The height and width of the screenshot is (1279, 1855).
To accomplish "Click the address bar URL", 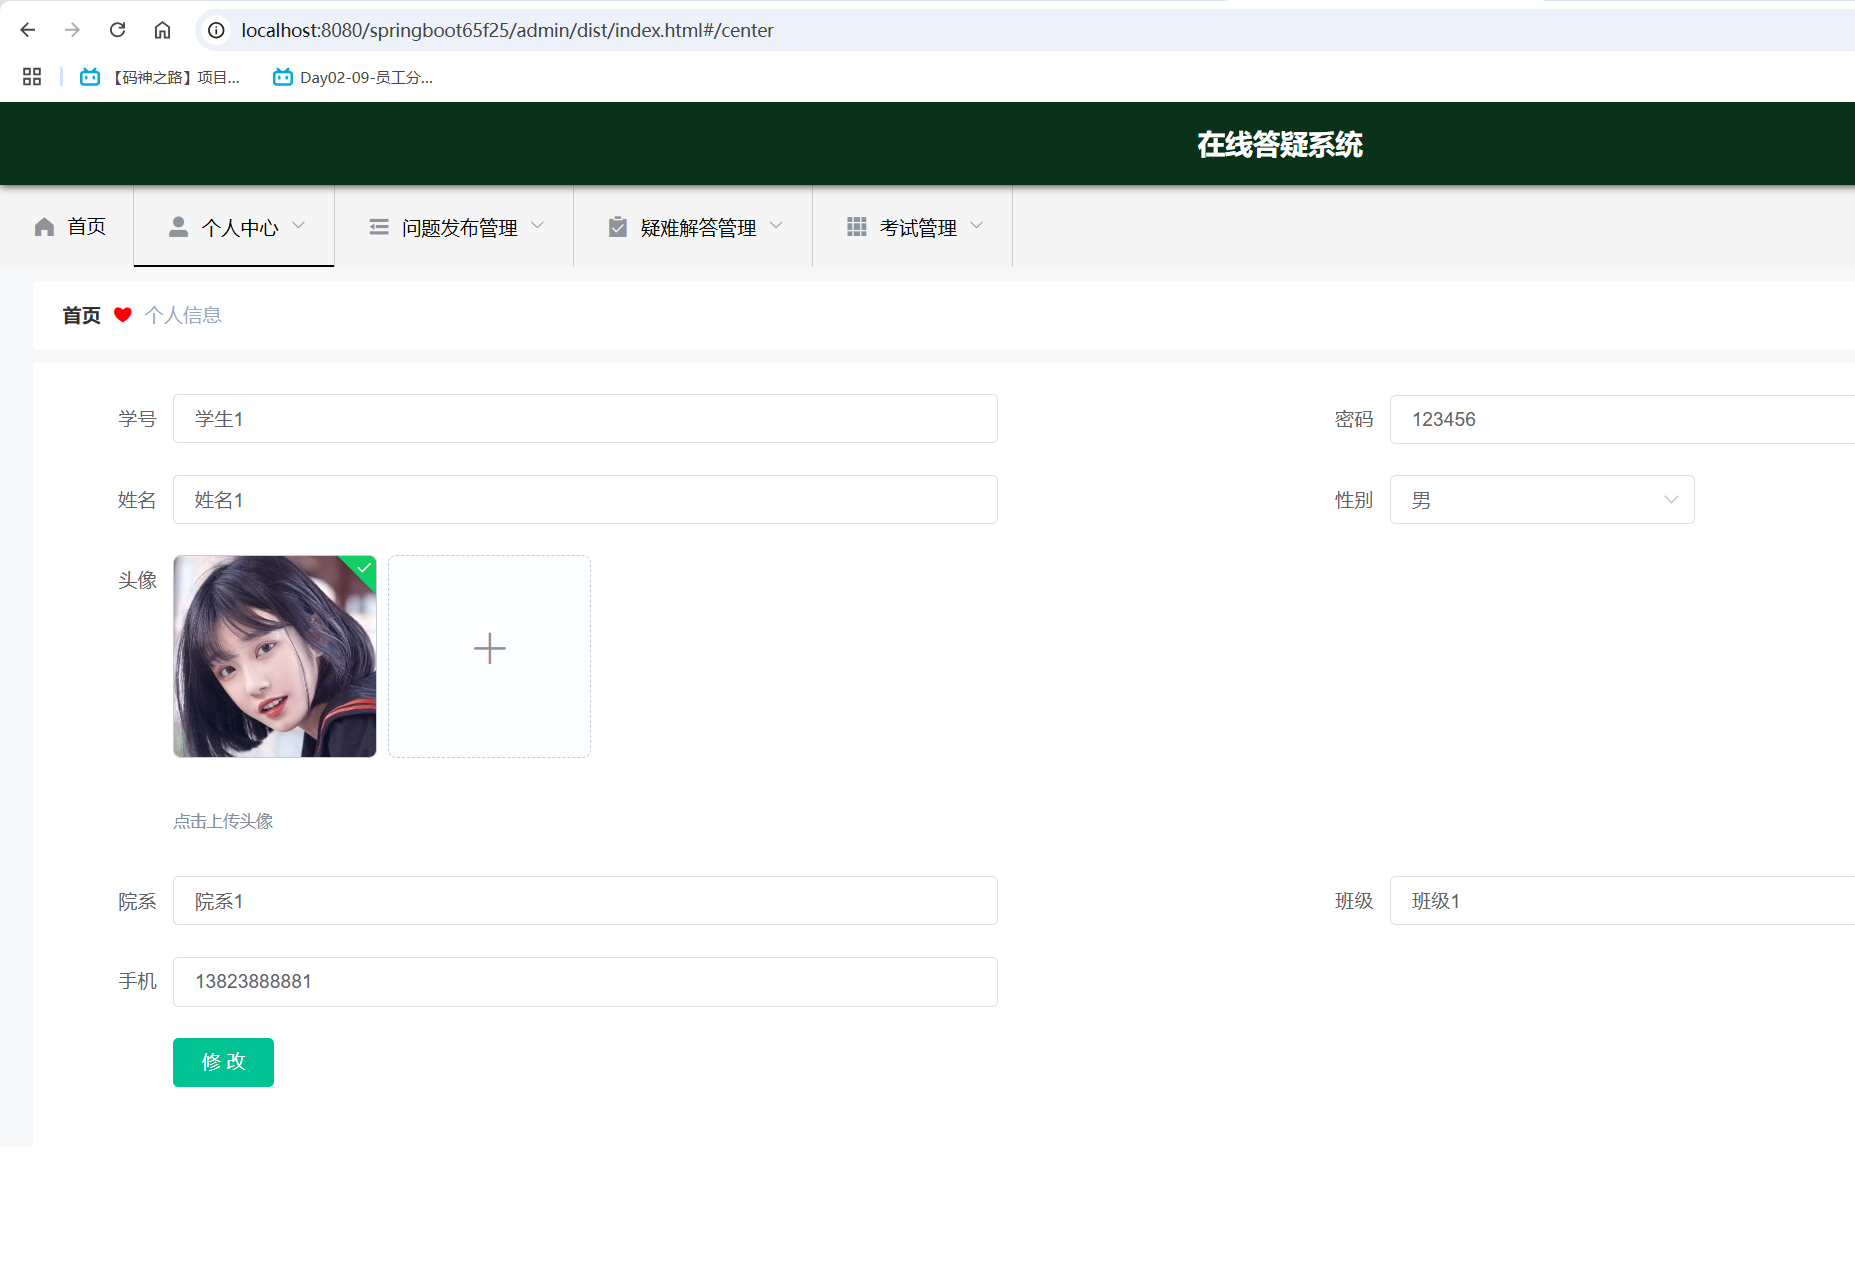I will click(x=507, y=30).
